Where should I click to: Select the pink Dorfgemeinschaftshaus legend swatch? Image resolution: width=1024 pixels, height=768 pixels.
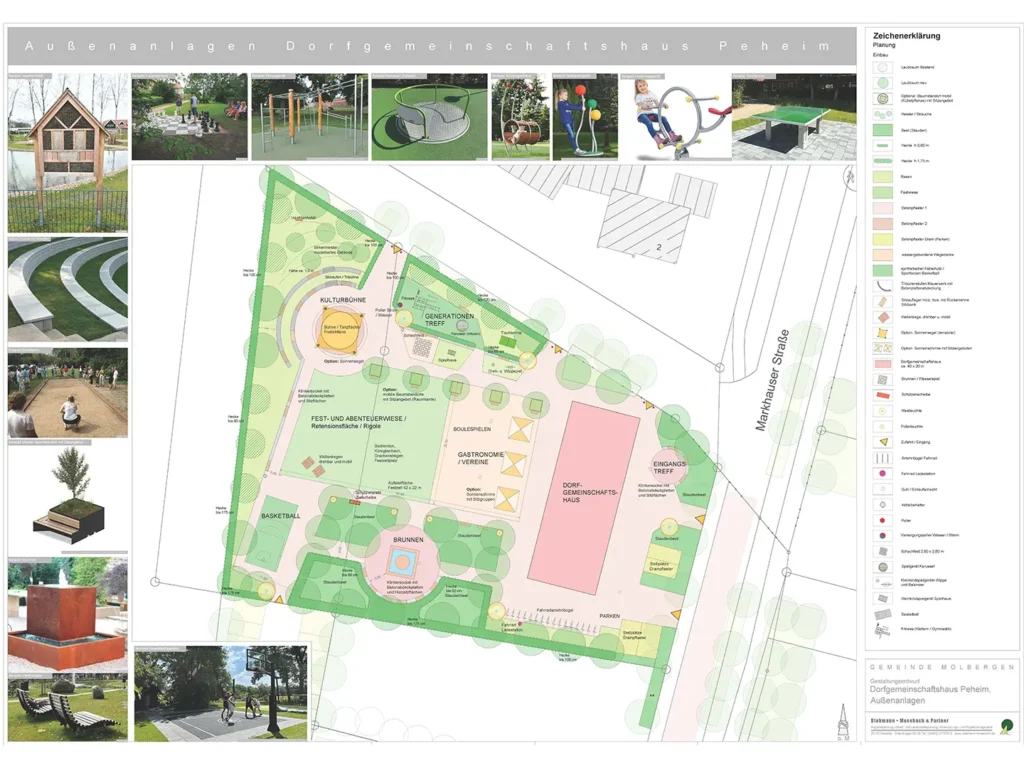[x=882, y=364]
